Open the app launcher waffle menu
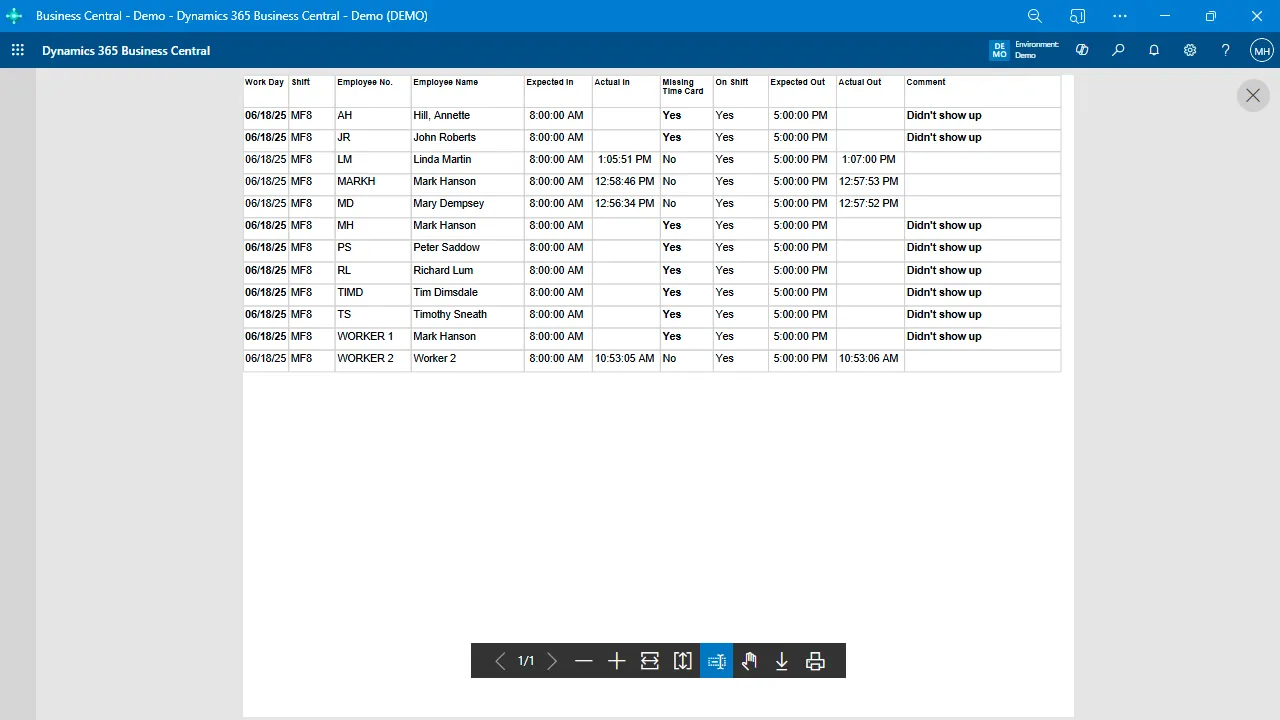The height and width of the screenshot is (720, 1280). point(18,51)
